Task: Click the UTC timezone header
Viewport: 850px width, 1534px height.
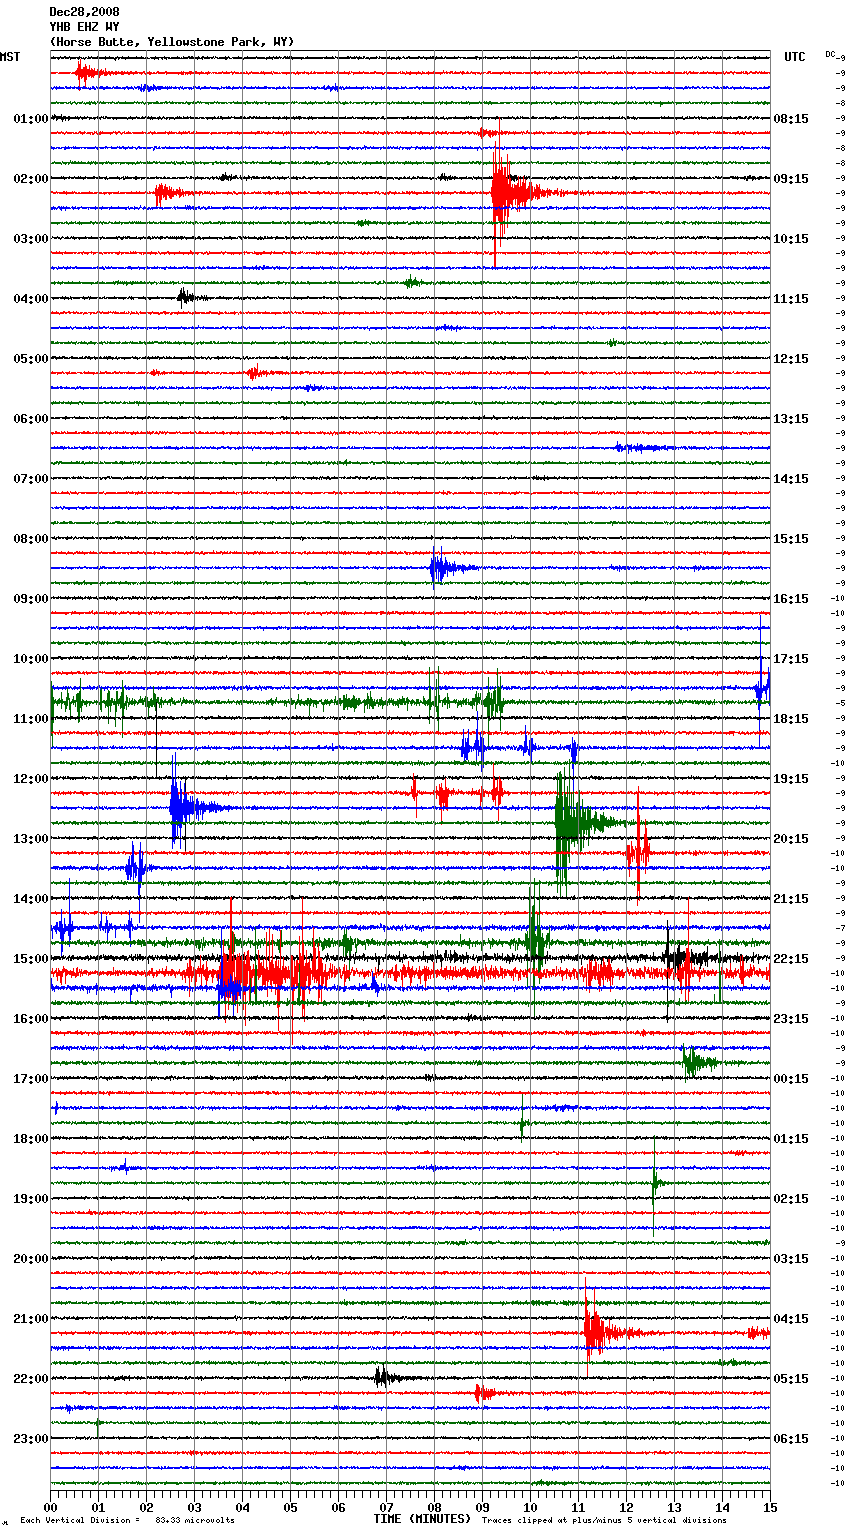Action: point(795,57)
